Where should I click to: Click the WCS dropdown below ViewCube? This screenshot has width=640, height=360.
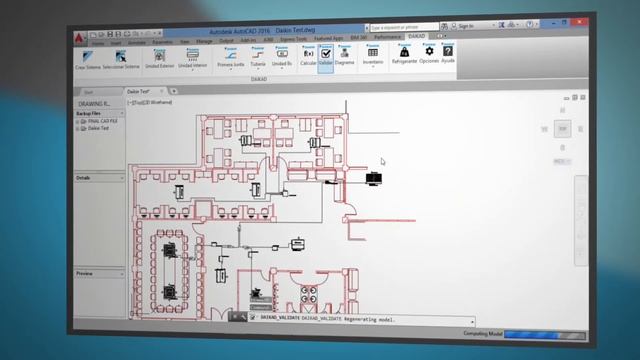(562, 162)
